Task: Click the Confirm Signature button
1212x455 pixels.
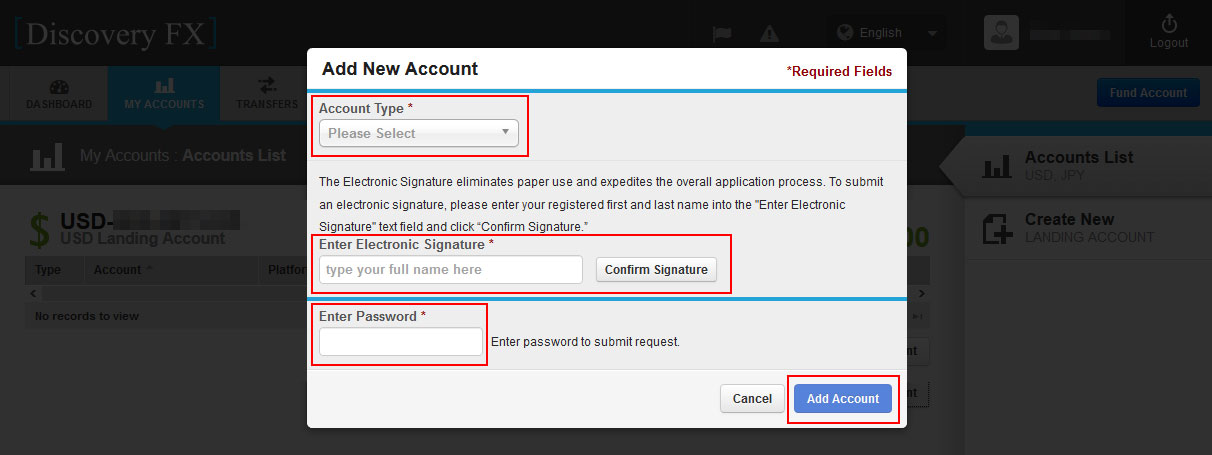Action: click(656, 270)
